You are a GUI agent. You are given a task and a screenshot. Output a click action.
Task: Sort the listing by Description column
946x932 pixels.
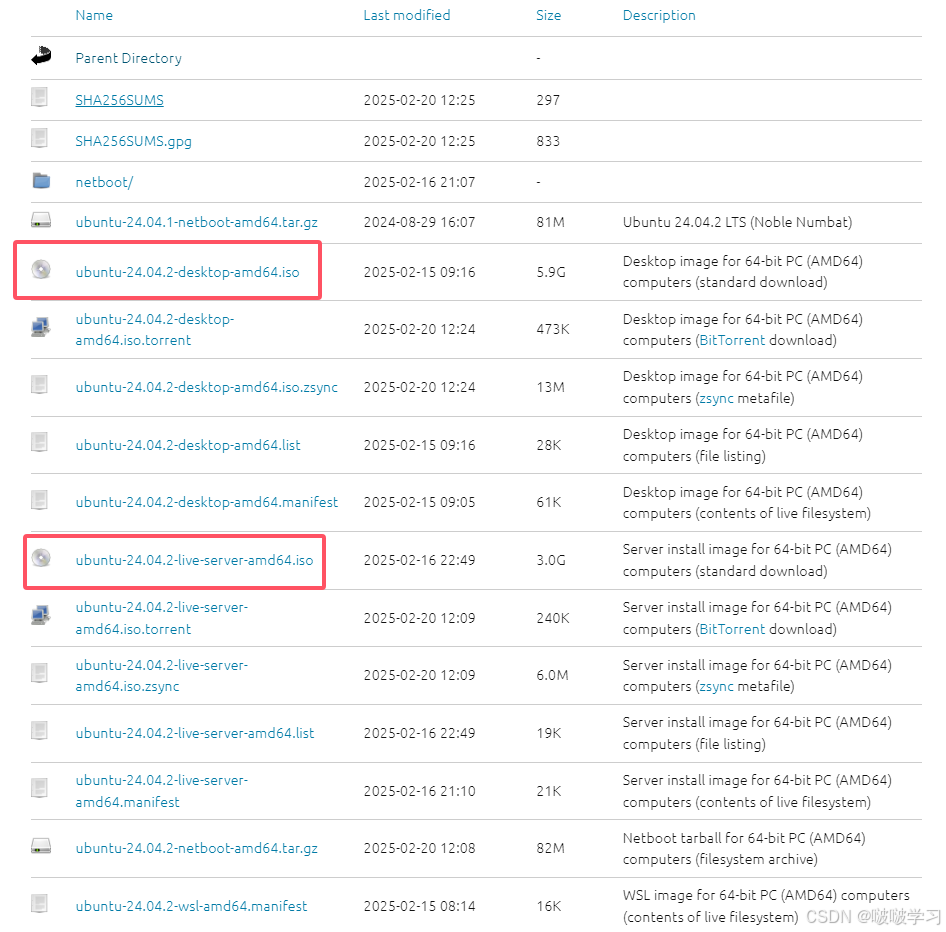click(659, 15)
